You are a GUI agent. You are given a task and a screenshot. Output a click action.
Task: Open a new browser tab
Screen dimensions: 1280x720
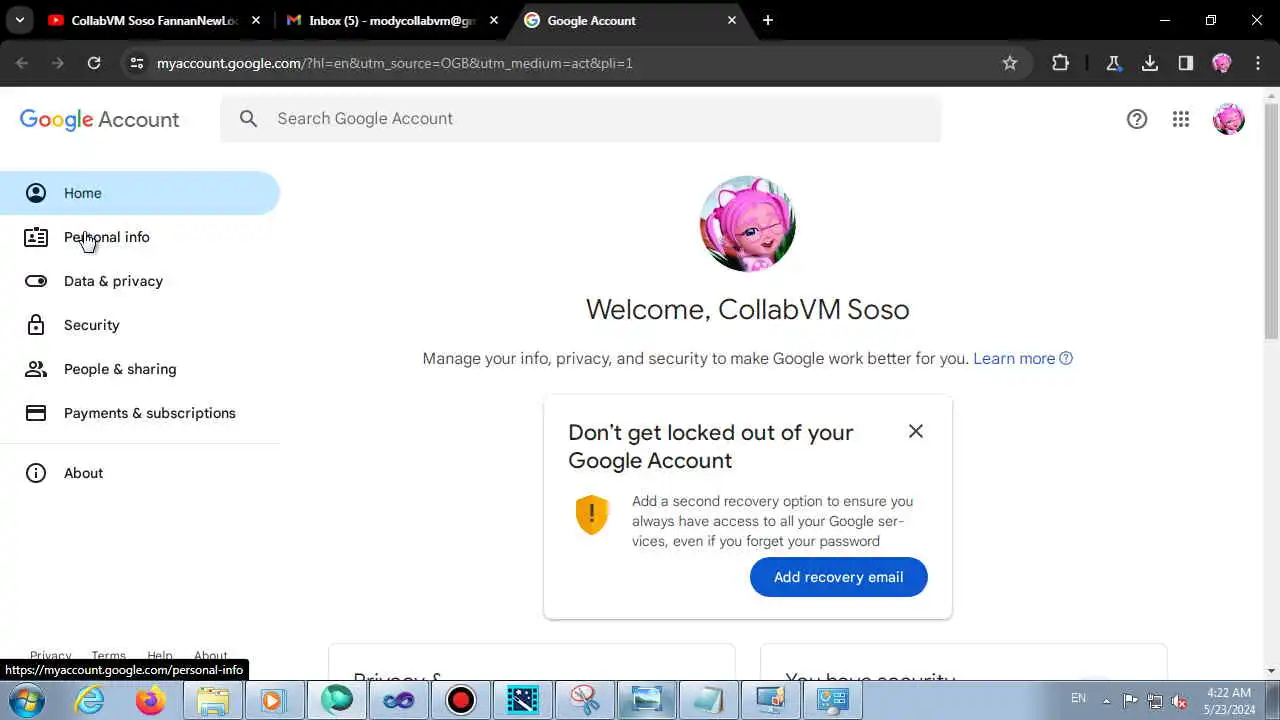pyautogui.click(x=768, y=20)
